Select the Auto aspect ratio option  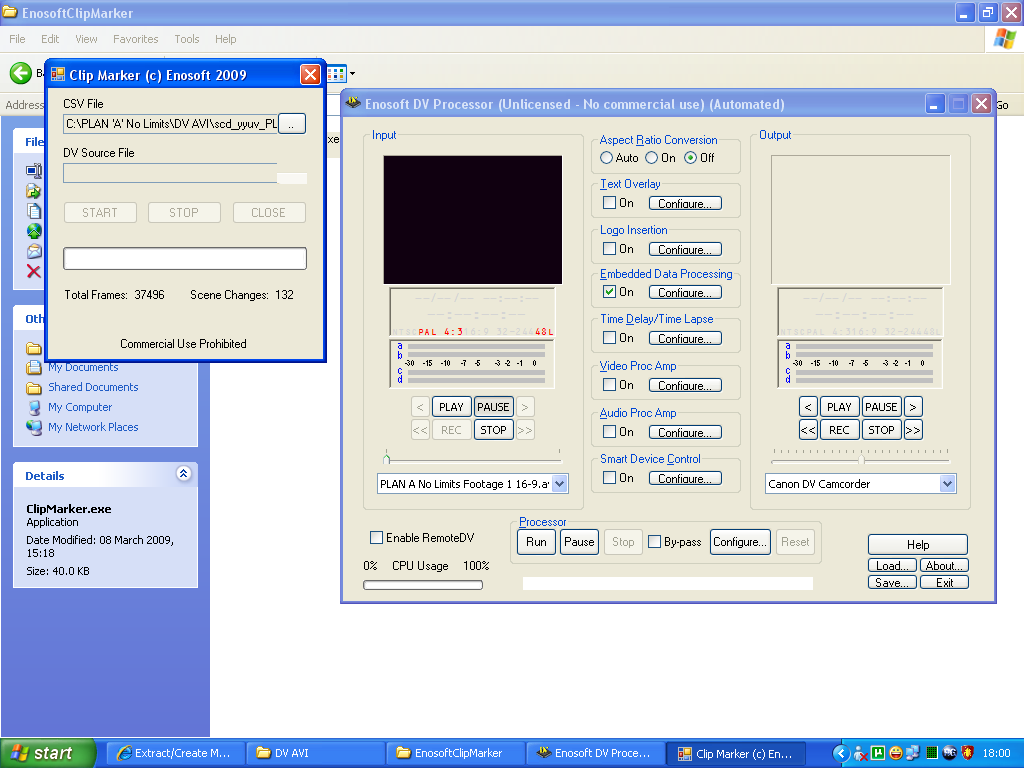pos(606,158)
